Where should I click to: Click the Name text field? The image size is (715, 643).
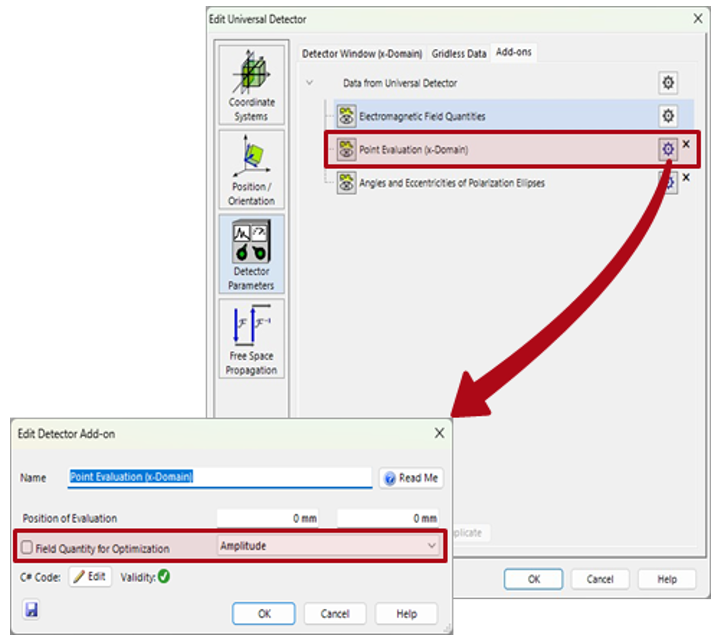pos(220,478)
